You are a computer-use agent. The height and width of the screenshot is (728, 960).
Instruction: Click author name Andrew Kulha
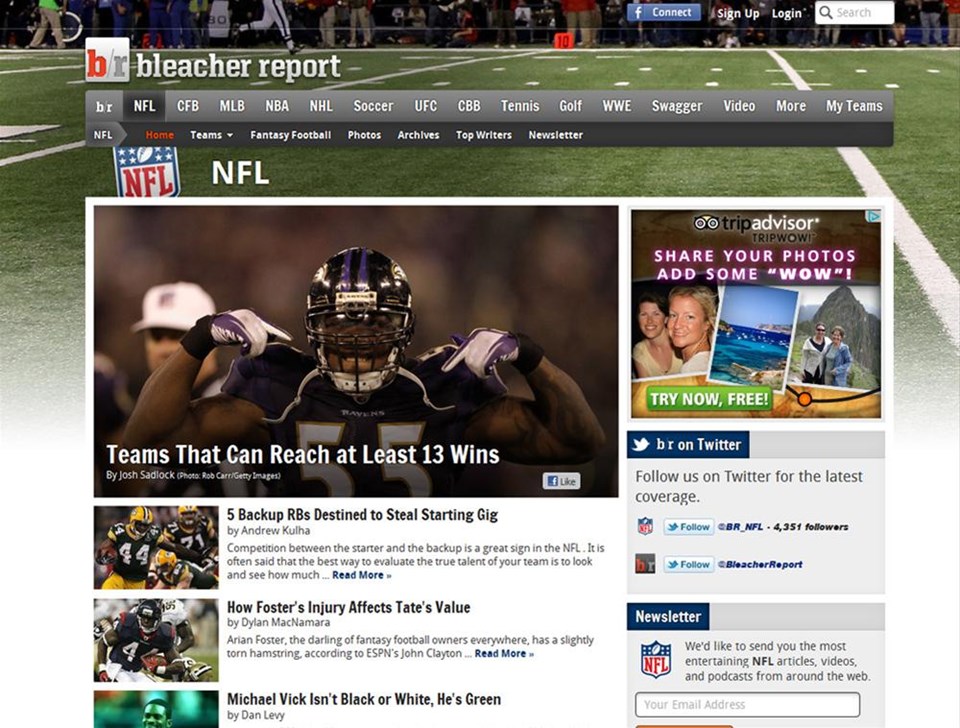pyautogui.click(x=276, y=531)
